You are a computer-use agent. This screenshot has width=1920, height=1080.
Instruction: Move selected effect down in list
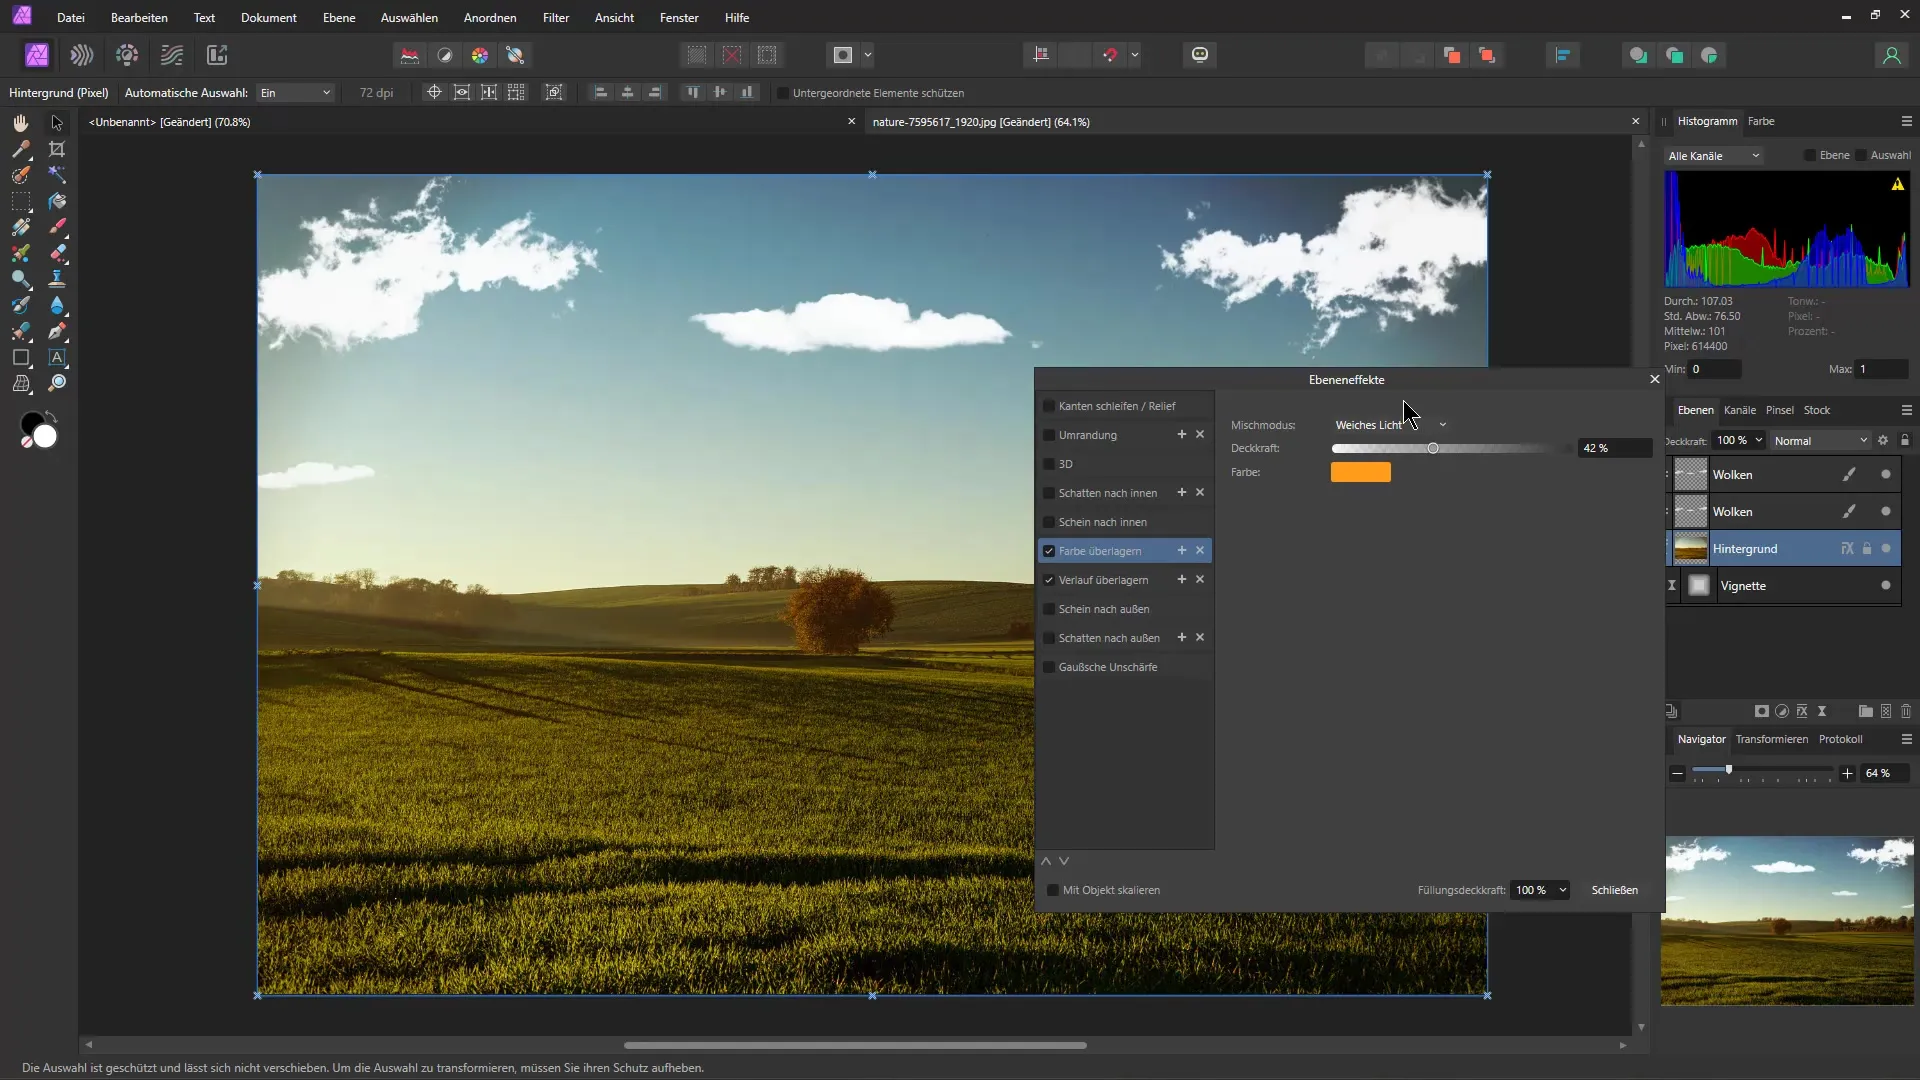click(1064, 861)
